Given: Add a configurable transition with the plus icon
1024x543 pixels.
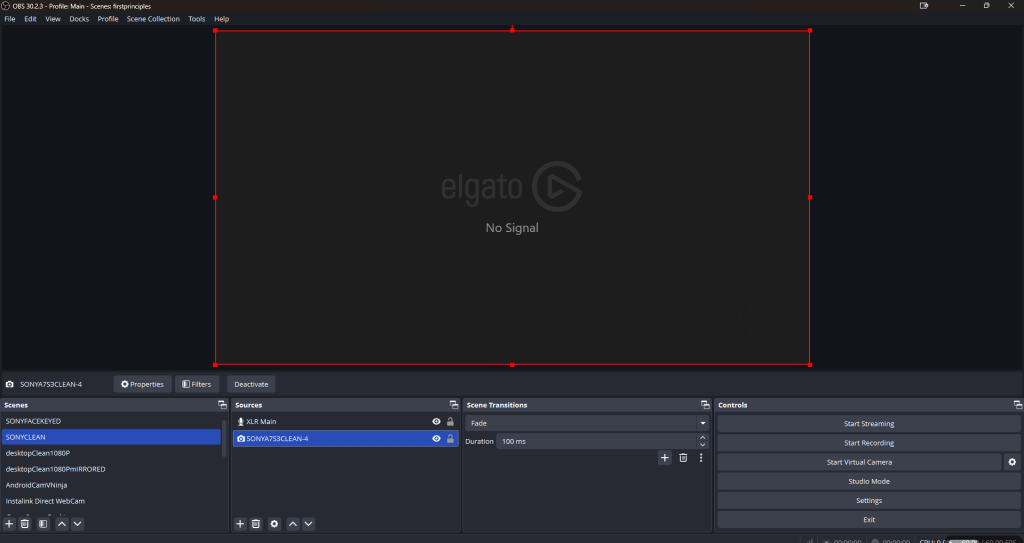Looking at the screenshot, I should 665,457.
